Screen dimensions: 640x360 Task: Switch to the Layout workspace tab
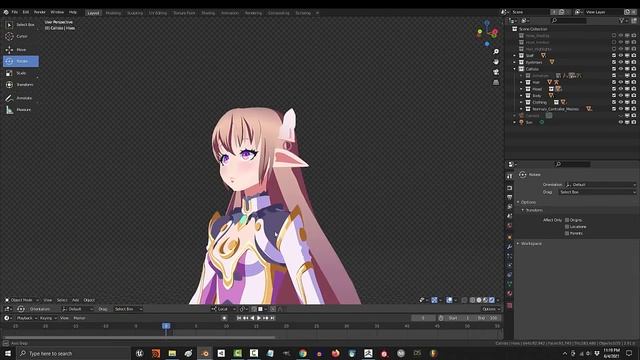point(93,13)
